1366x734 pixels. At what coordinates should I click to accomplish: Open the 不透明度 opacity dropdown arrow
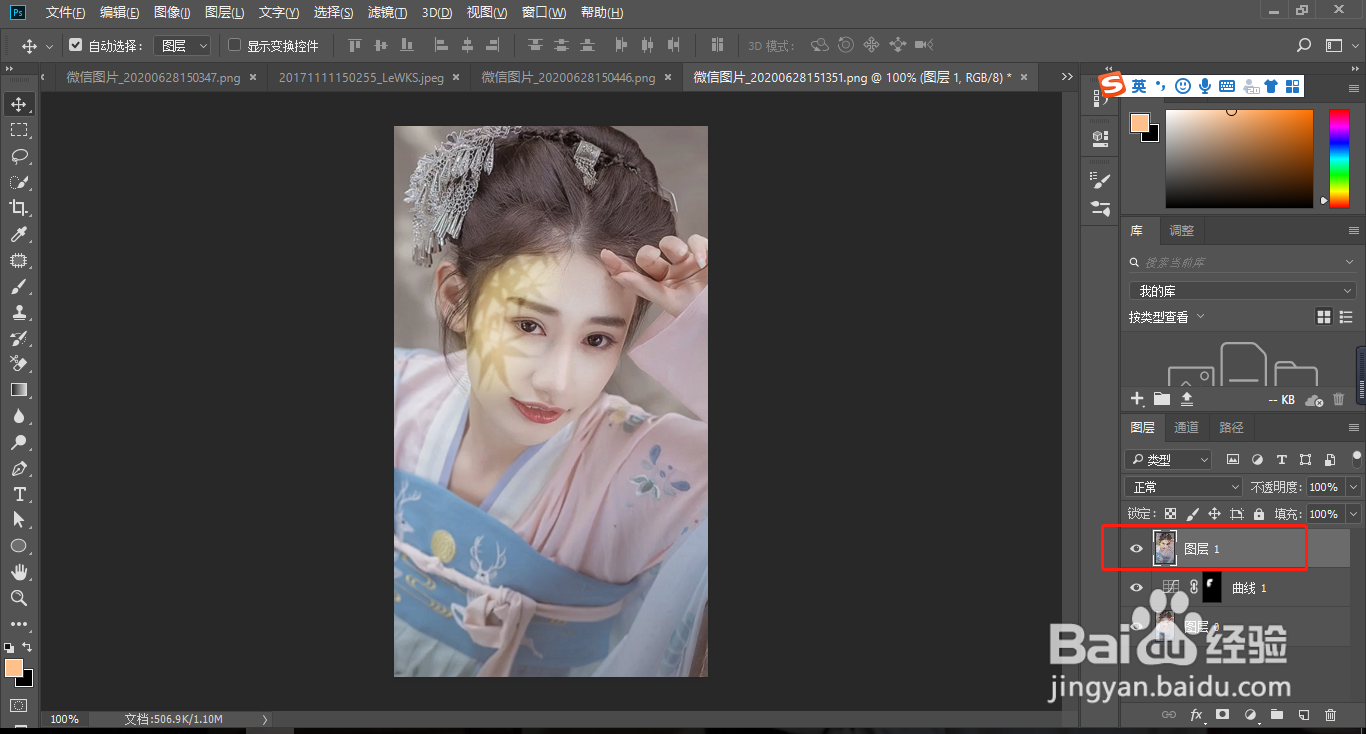pyautogui.click(x=1353, y=487)
